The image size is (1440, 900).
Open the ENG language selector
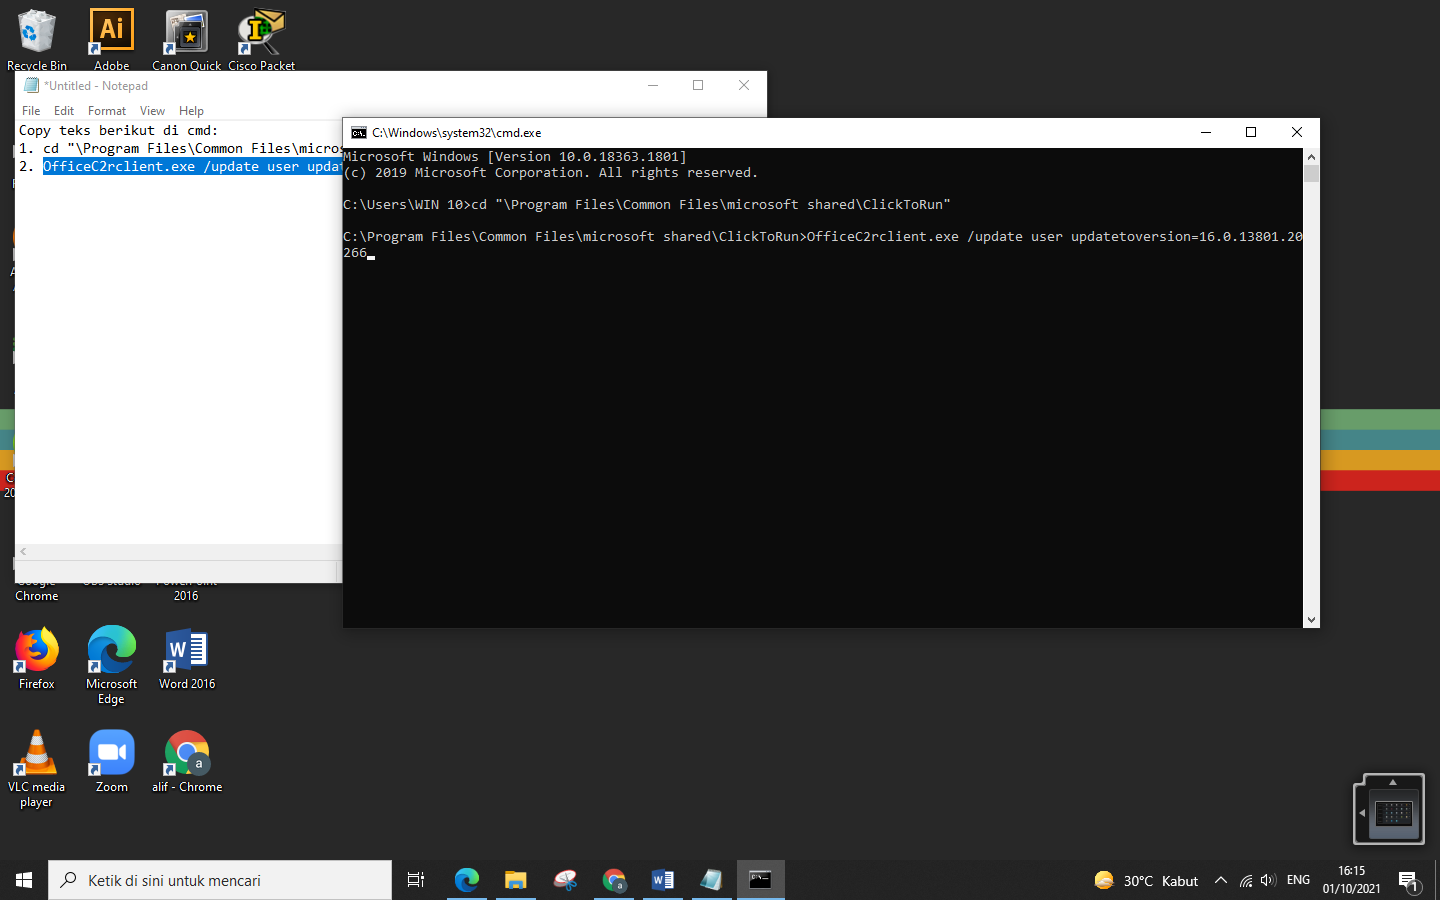[x=1297, y=880]
